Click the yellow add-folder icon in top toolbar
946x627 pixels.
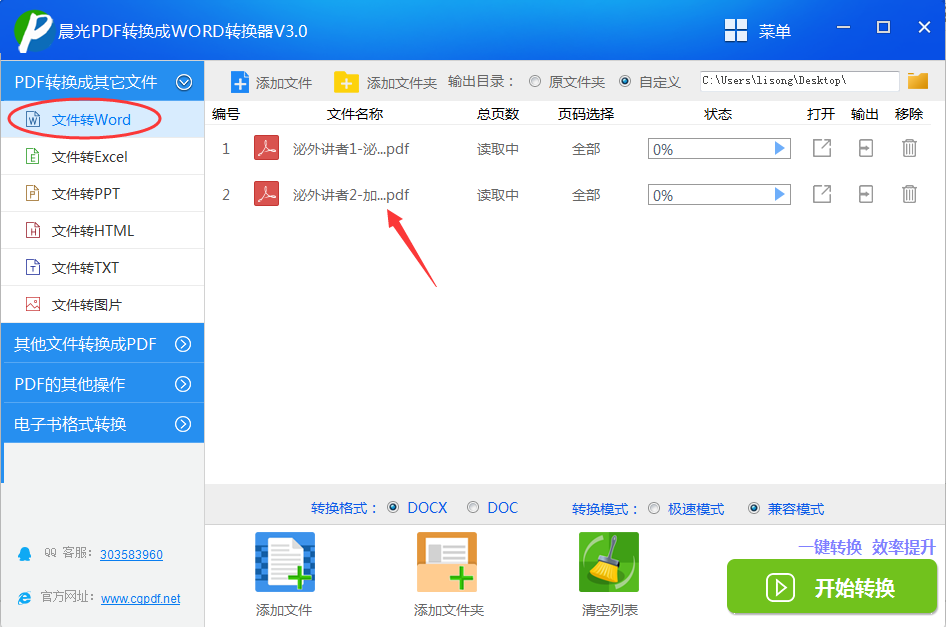[346, 82]
